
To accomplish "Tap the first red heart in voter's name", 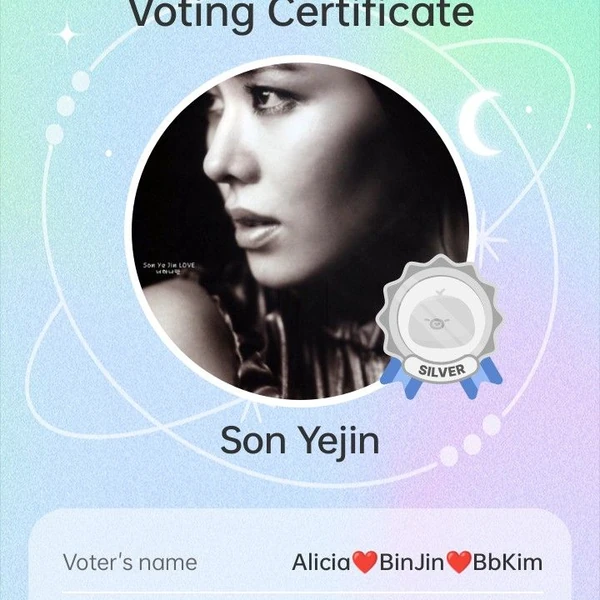I will pos(365,562).
